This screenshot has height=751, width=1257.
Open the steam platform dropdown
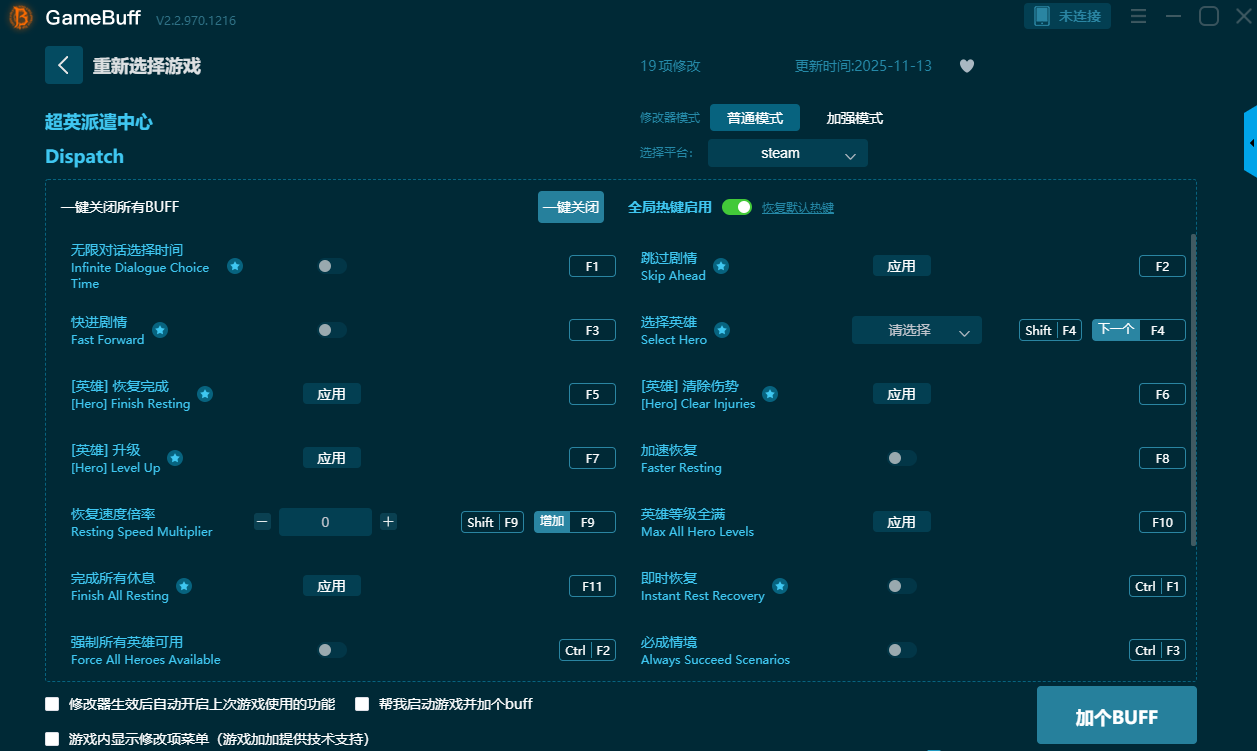(x=787, y=153)
